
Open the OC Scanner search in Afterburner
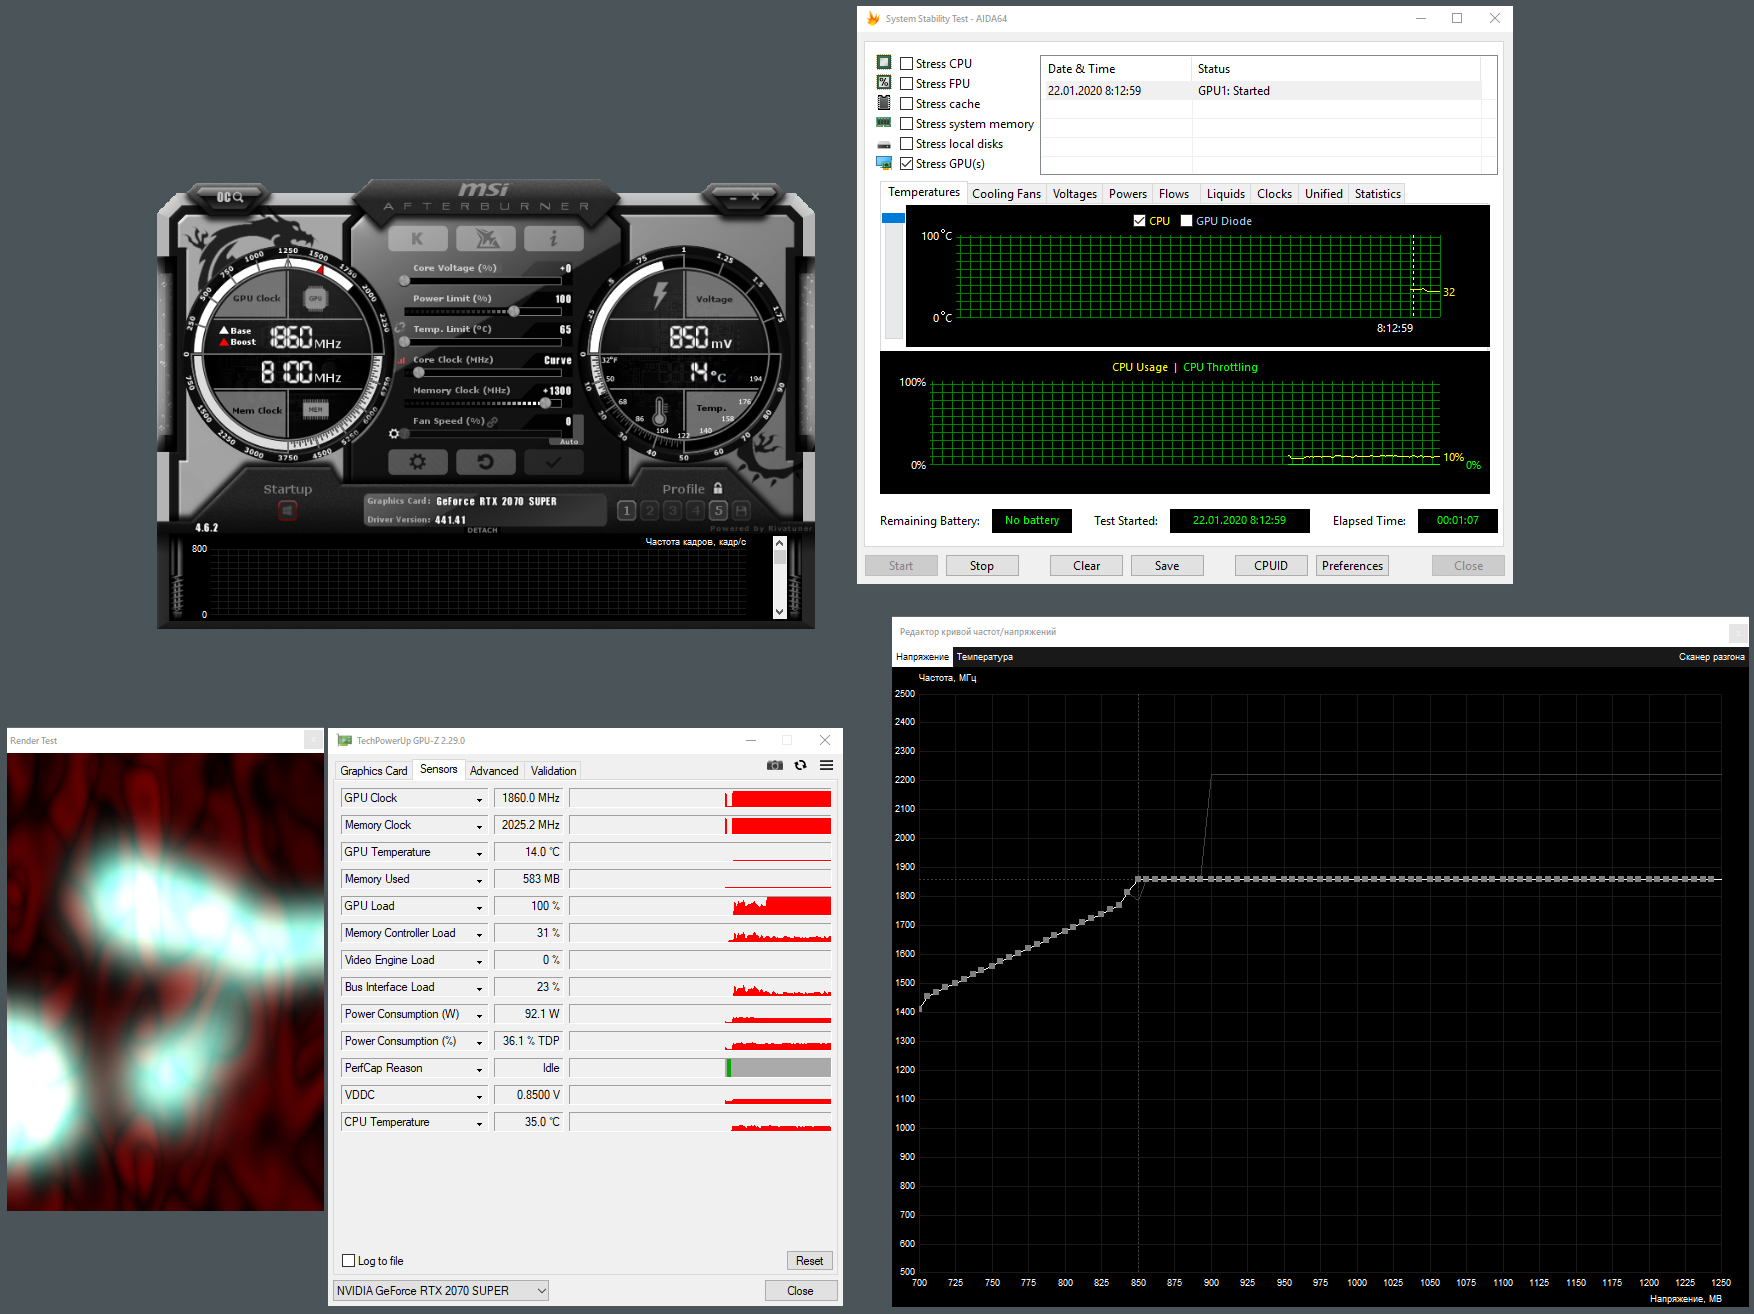pos(231,197)
